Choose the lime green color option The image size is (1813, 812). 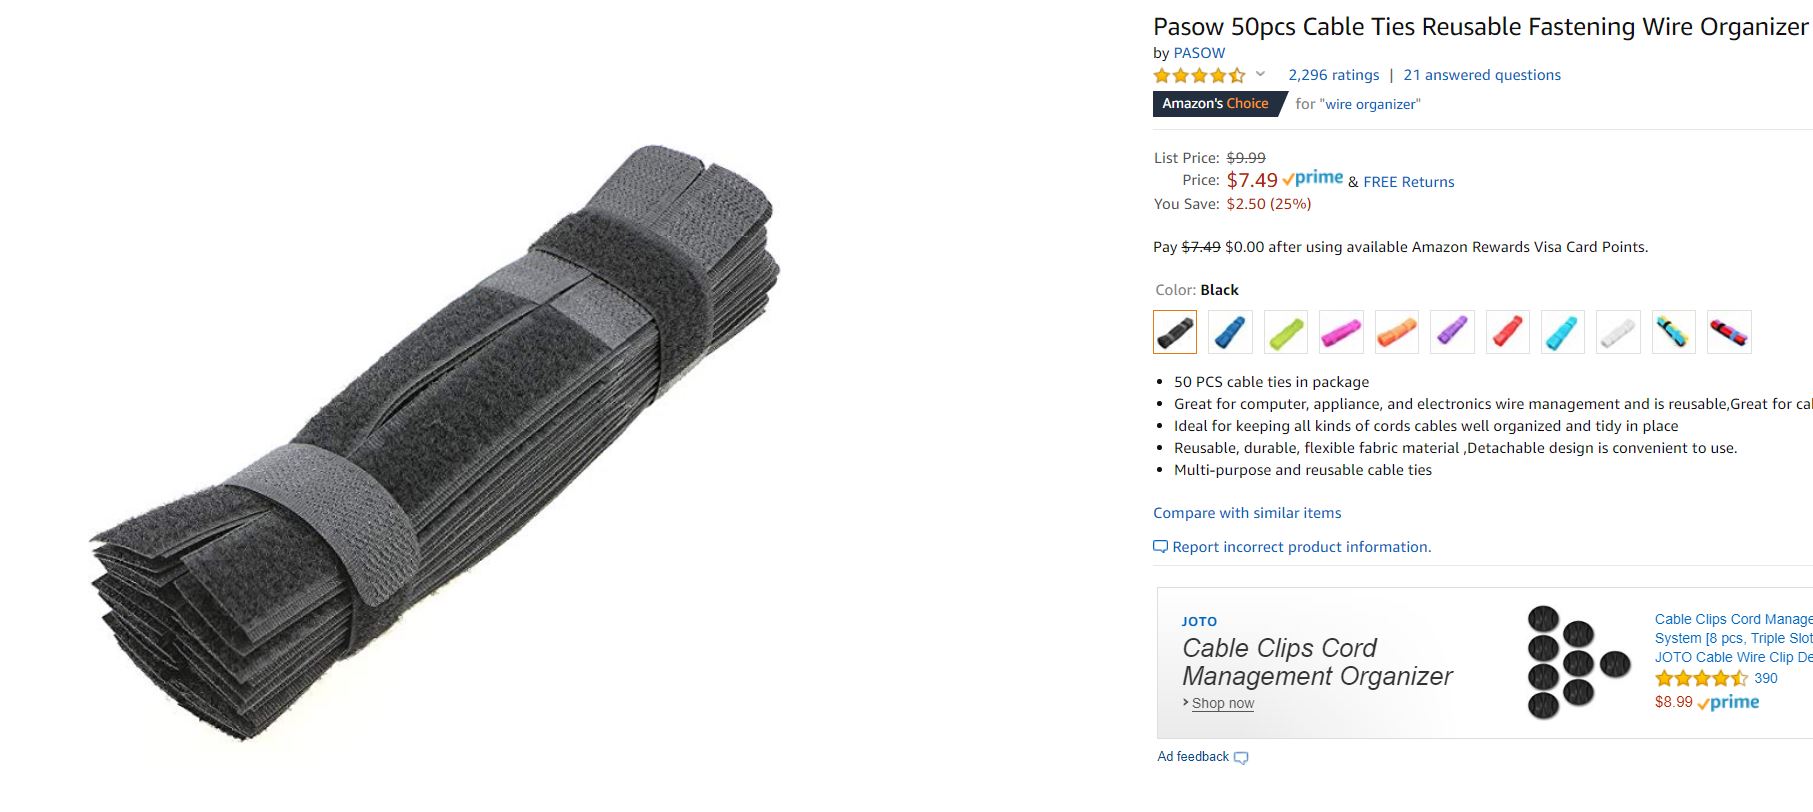[x=1286, y=332]
